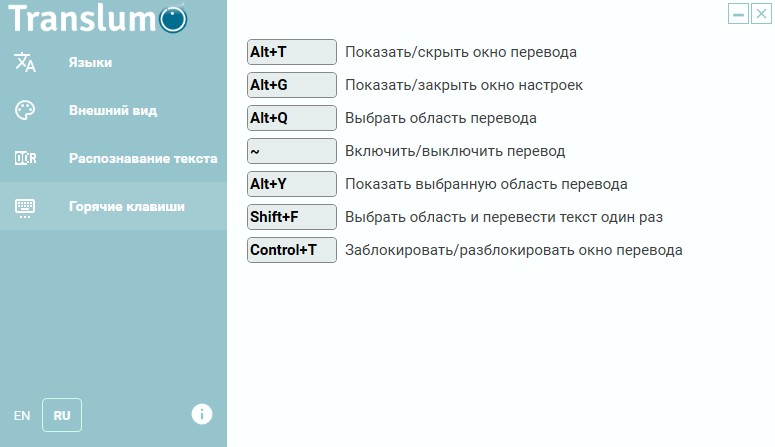The image size is (775, 447).
Task: Click label Заблокировать/разблокировать окно перевода
Action: 514,250
